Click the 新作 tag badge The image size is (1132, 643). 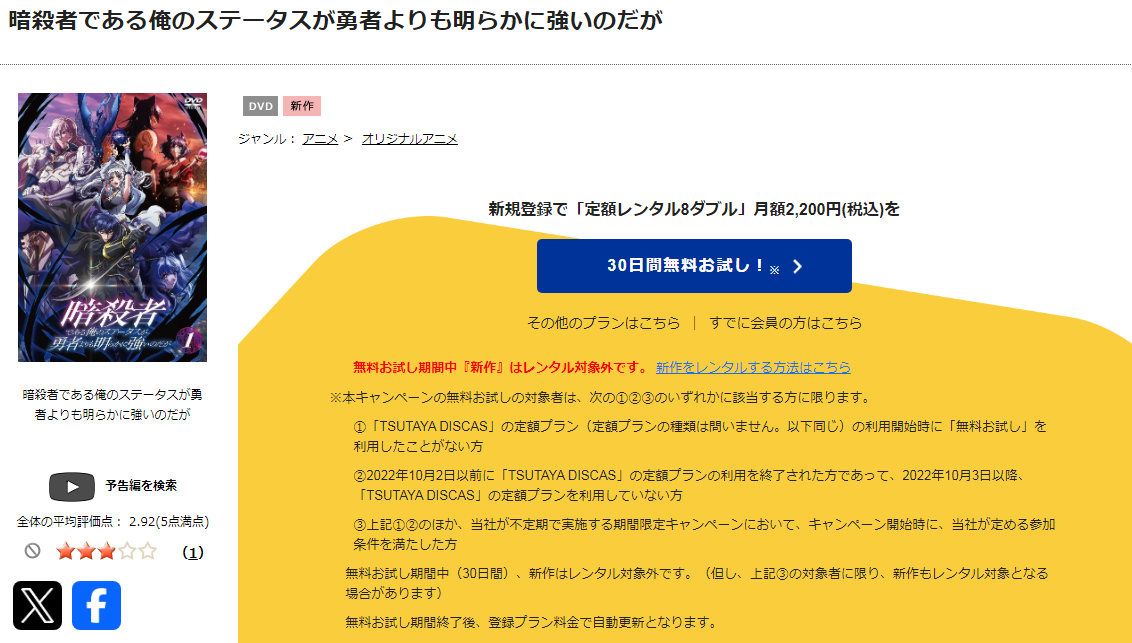point(302,106)
